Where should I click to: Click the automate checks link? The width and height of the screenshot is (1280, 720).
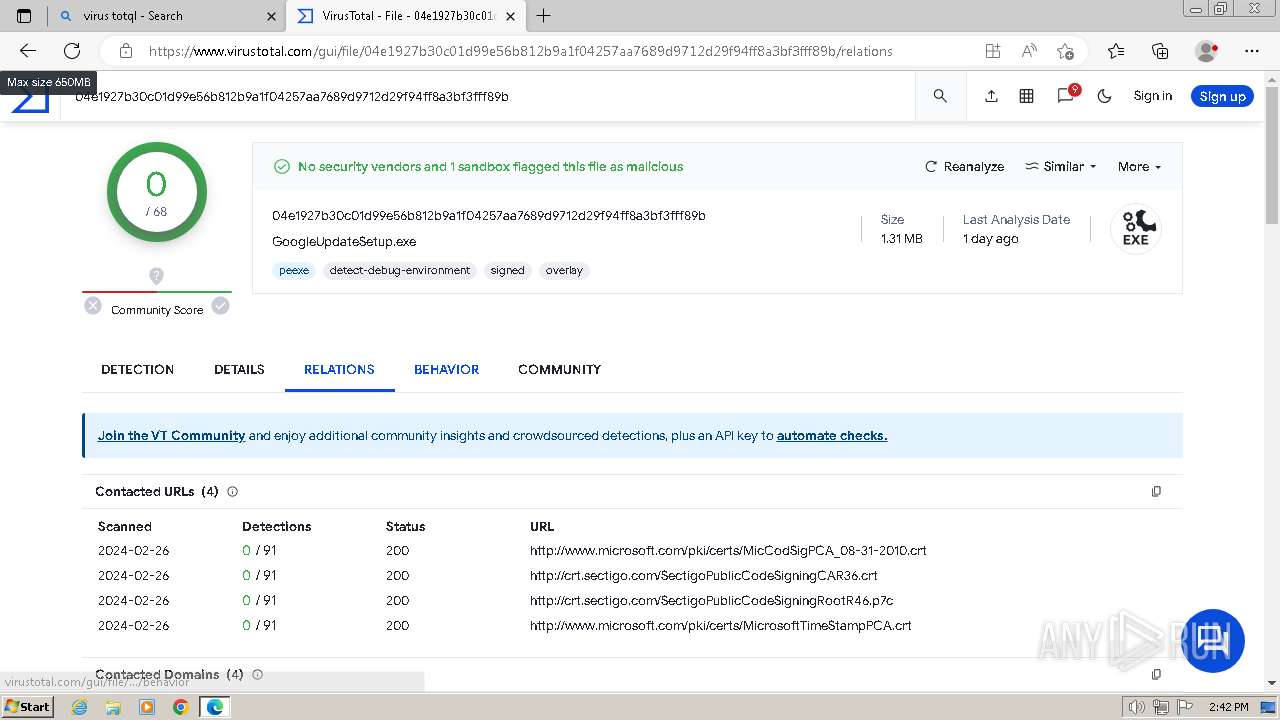[x=832, y=436]
